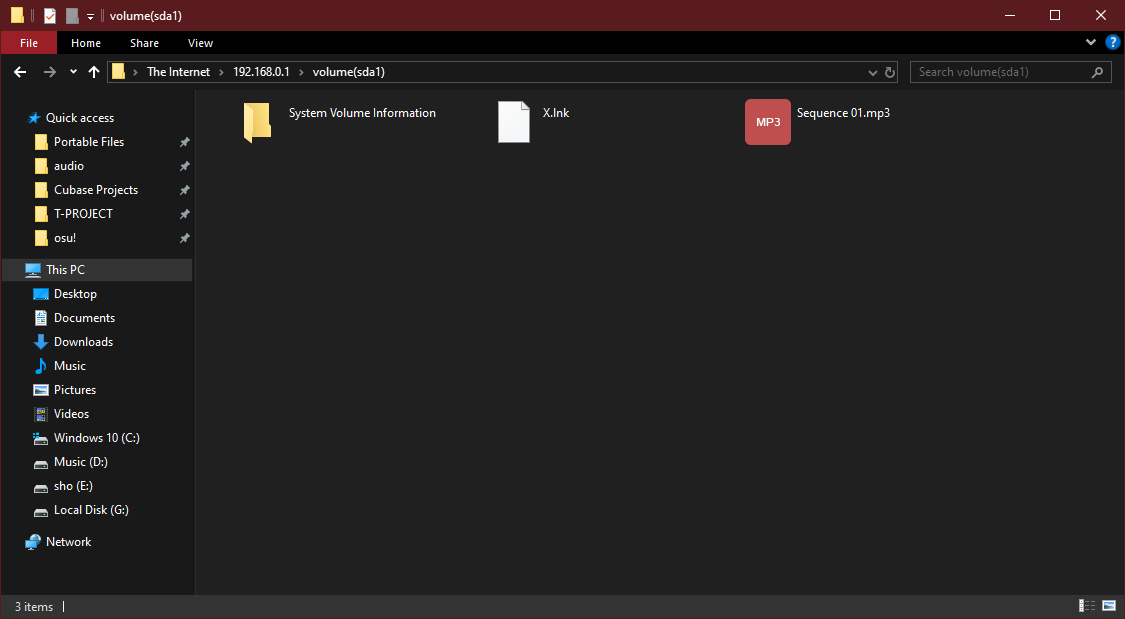Image resolution: width=1125 pixels, height=619 pixels.
Task: Open Local Disk (G:) drive
Action: [91, 510]
